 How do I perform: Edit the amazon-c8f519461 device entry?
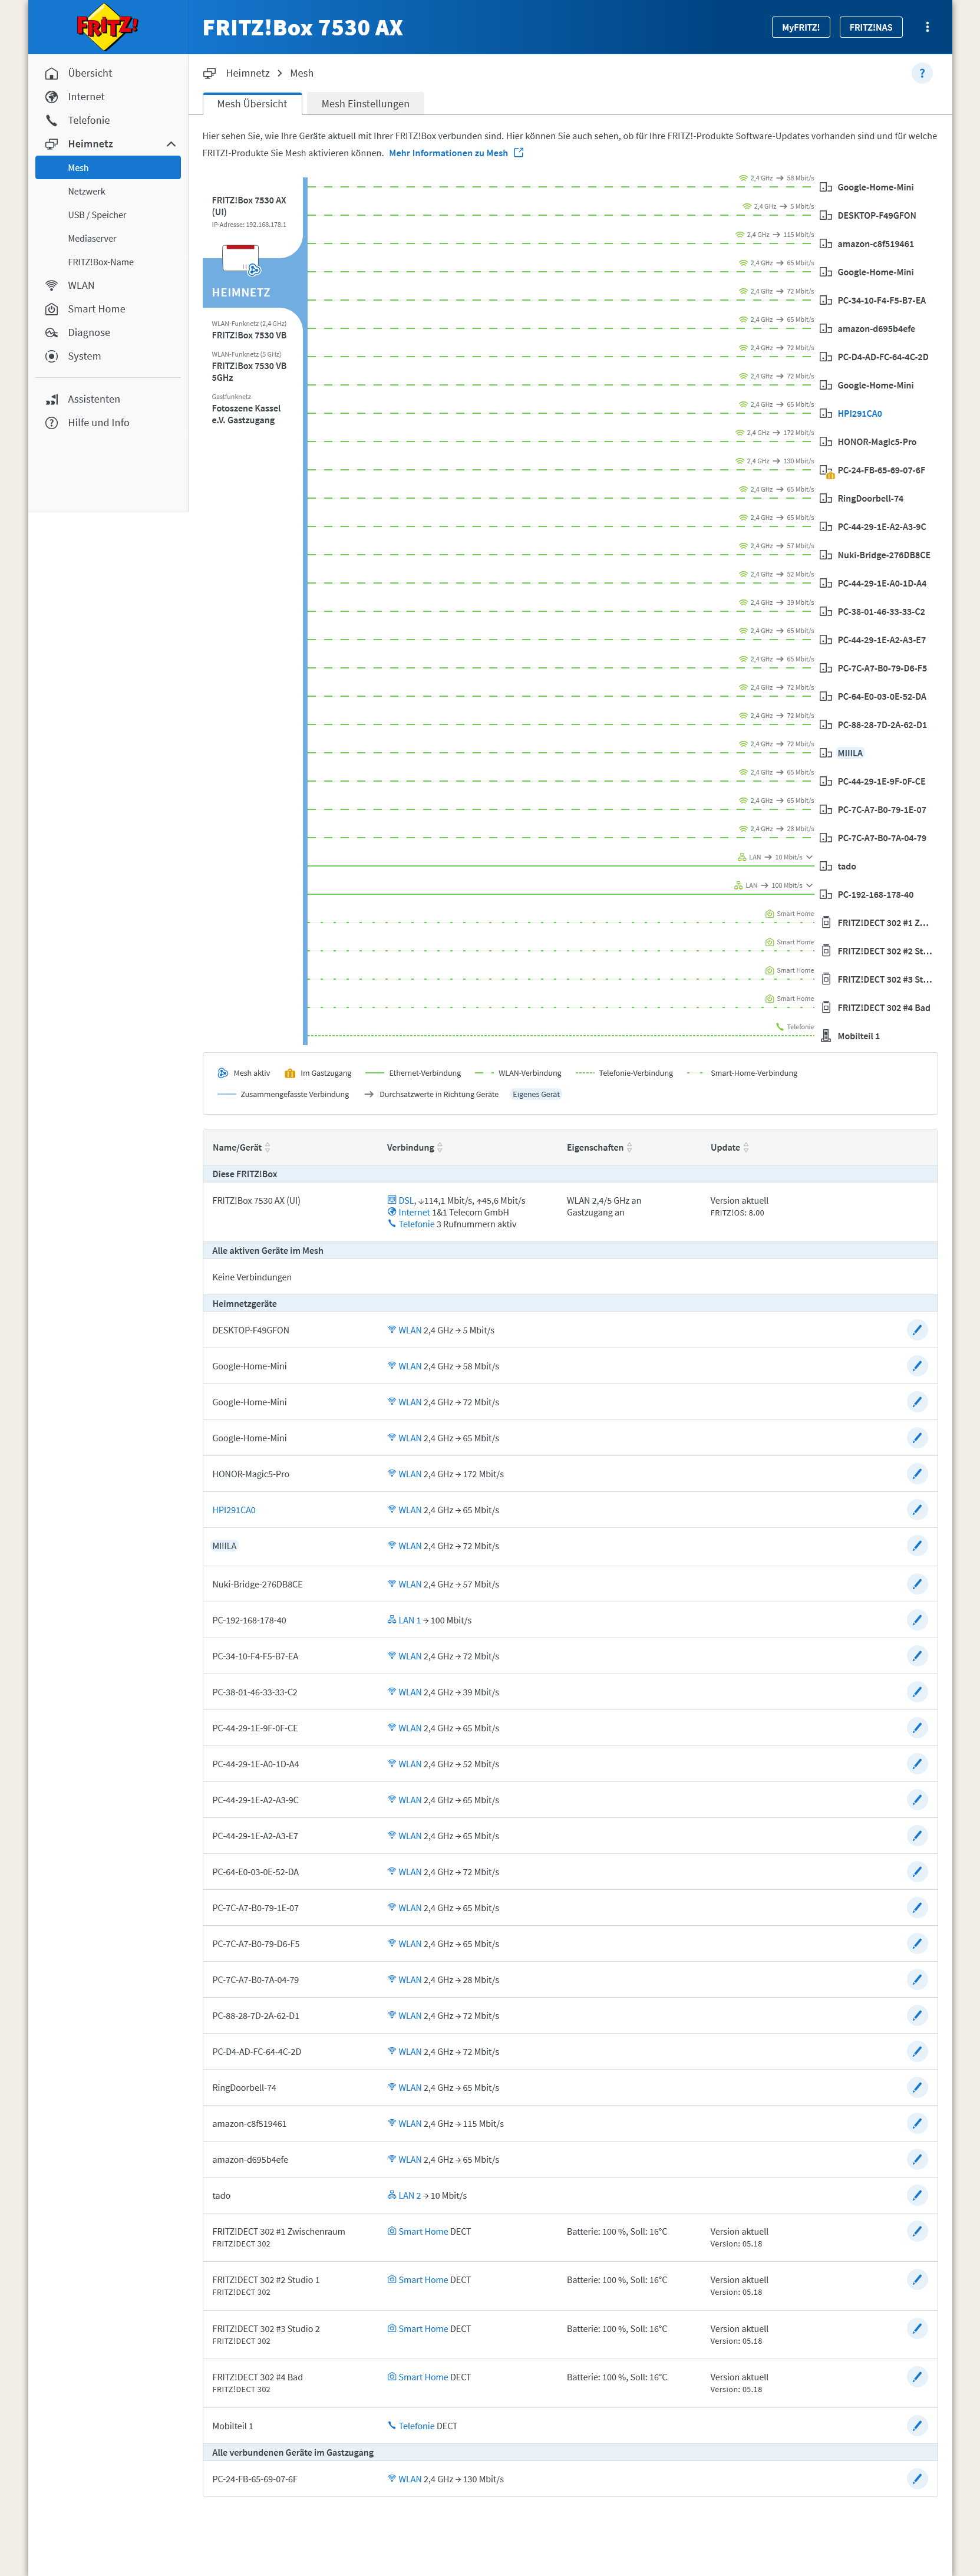(x=917, y=2124)
